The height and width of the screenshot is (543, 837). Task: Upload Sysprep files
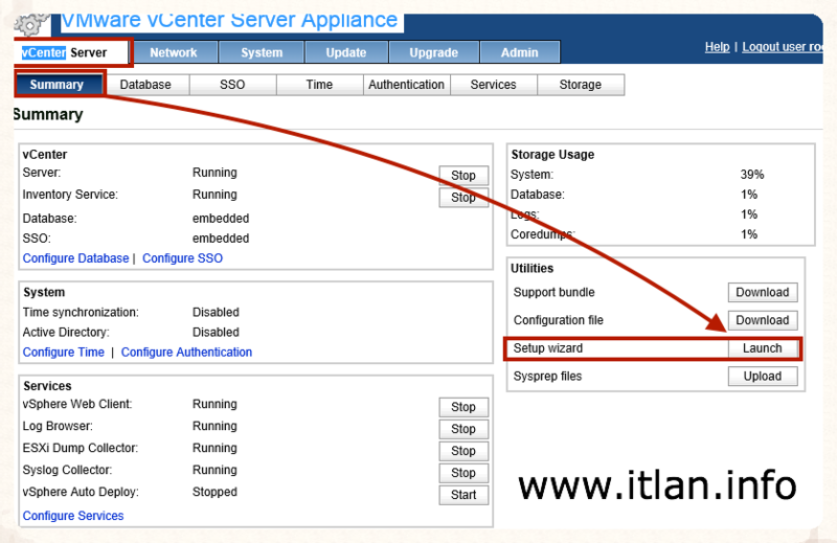pos(762,377)
